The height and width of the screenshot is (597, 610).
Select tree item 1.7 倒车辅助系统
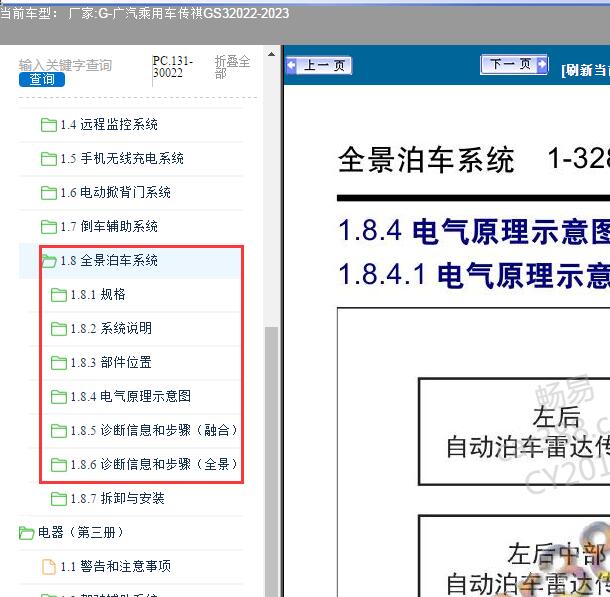point(109,226)
